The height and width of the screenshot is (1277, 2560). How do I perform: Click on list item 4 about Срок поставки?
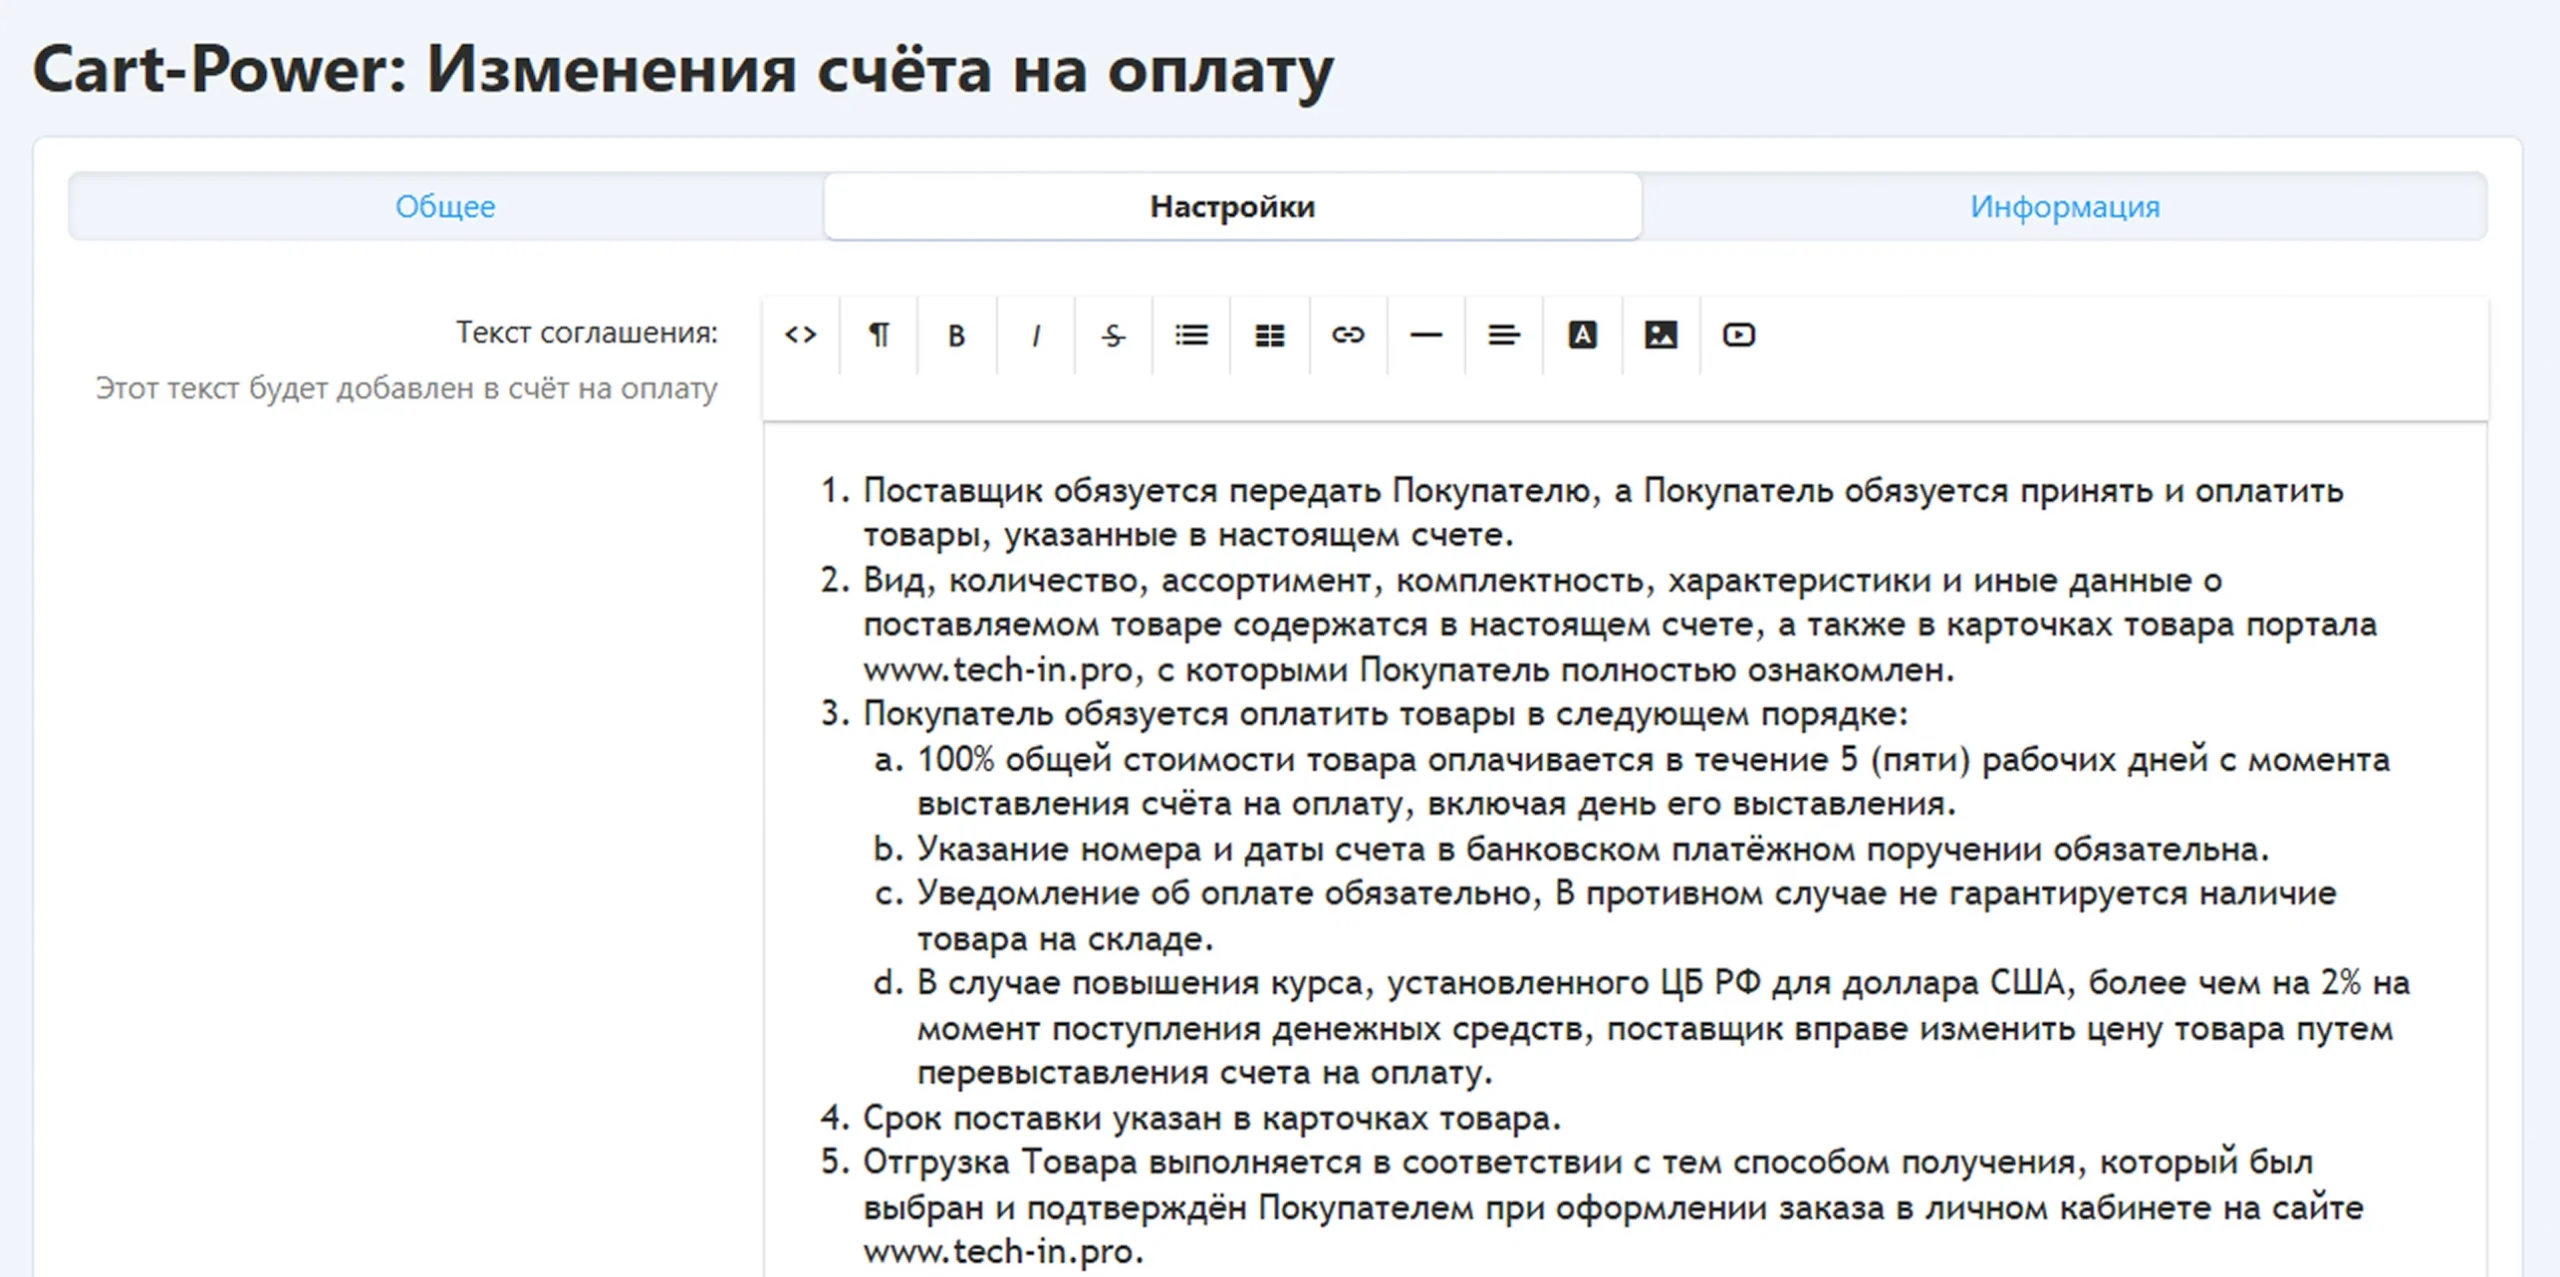pos(1212,1118)
